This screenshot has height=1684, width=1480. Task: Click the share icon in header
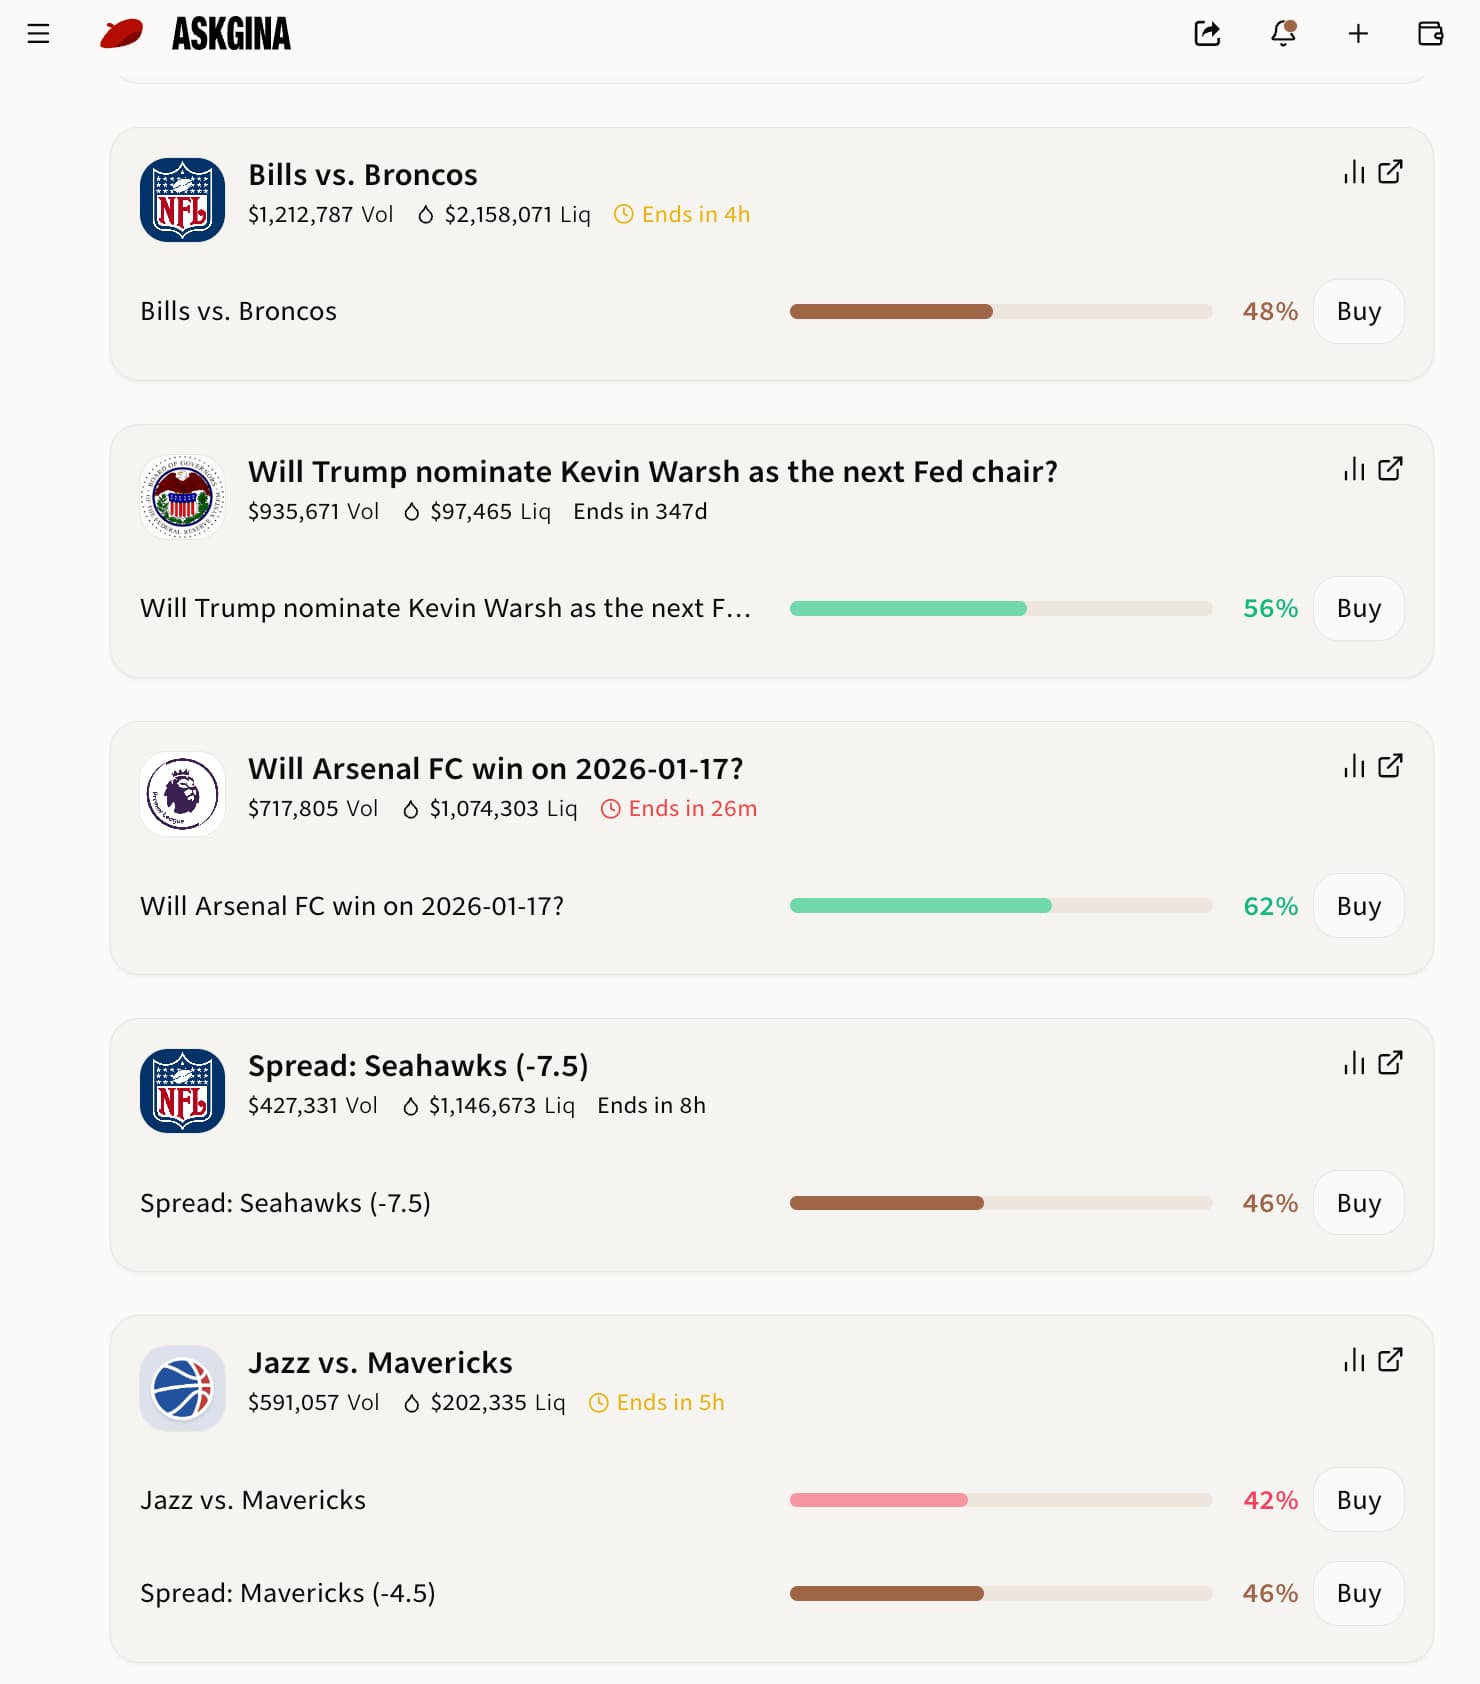click(1207, 34)
